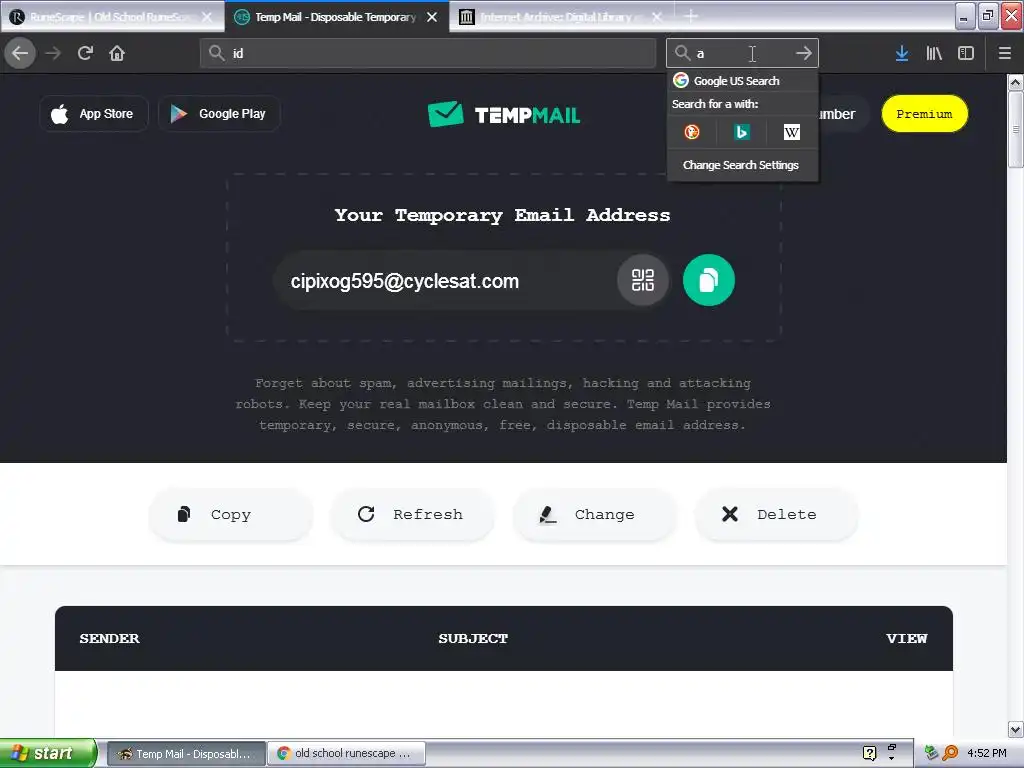Click the Refresh inbox button

tap(412, 515)
